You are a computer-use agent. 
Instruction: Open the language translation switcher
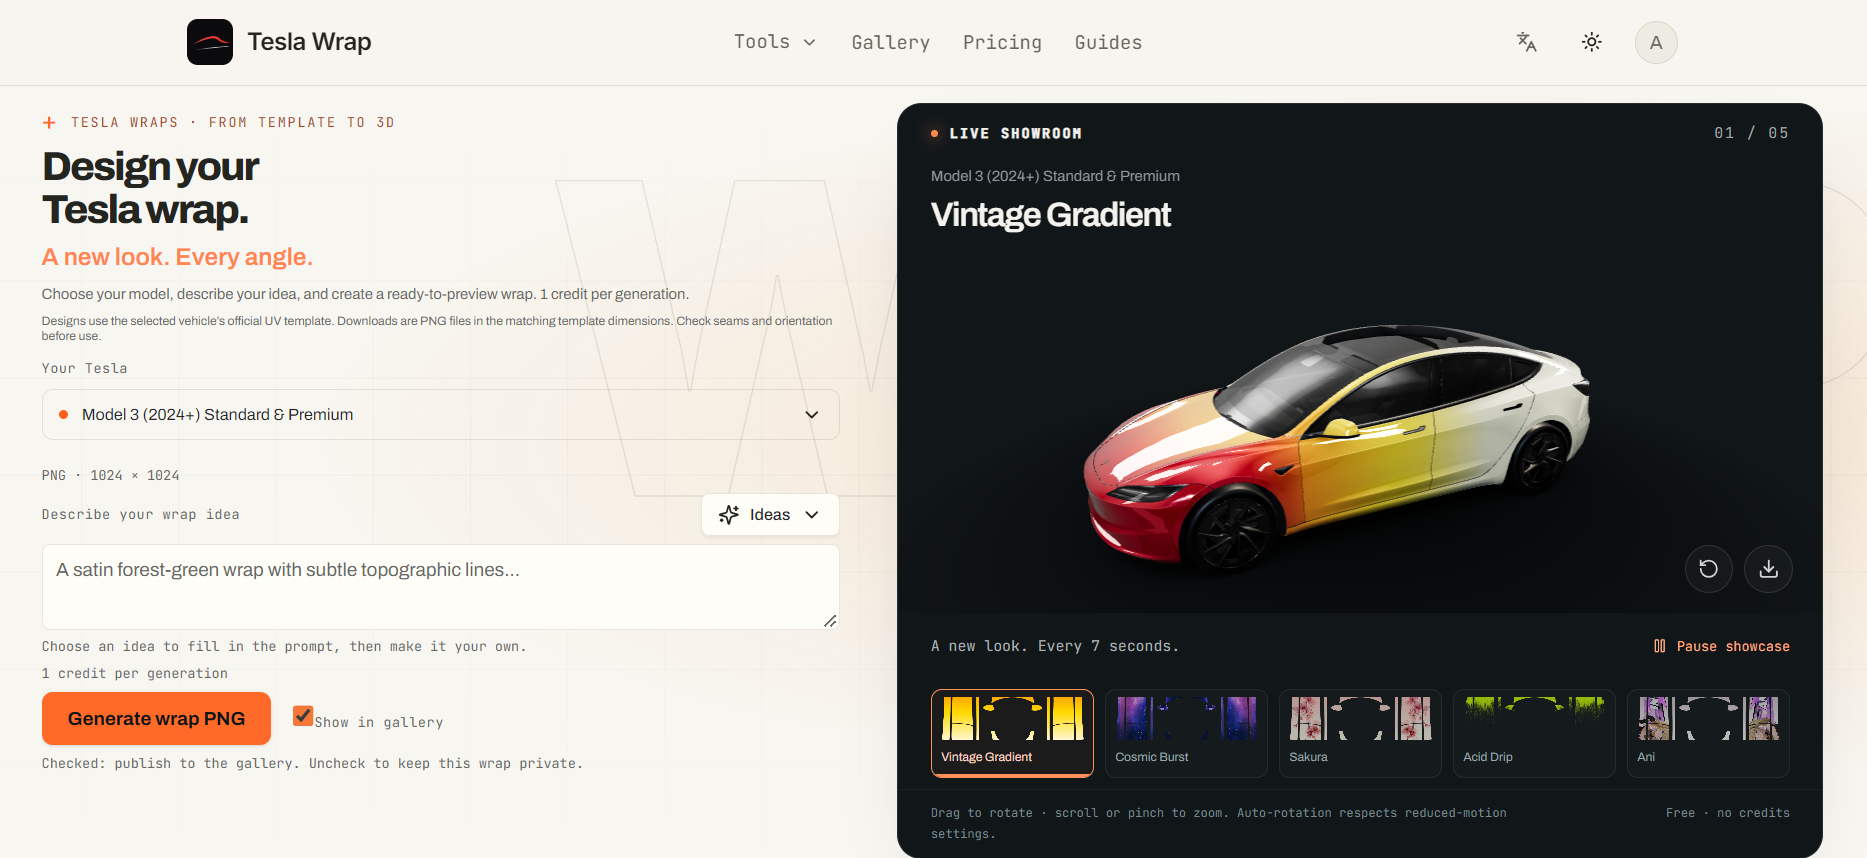pyautogui.click(x=1526, y=42)
